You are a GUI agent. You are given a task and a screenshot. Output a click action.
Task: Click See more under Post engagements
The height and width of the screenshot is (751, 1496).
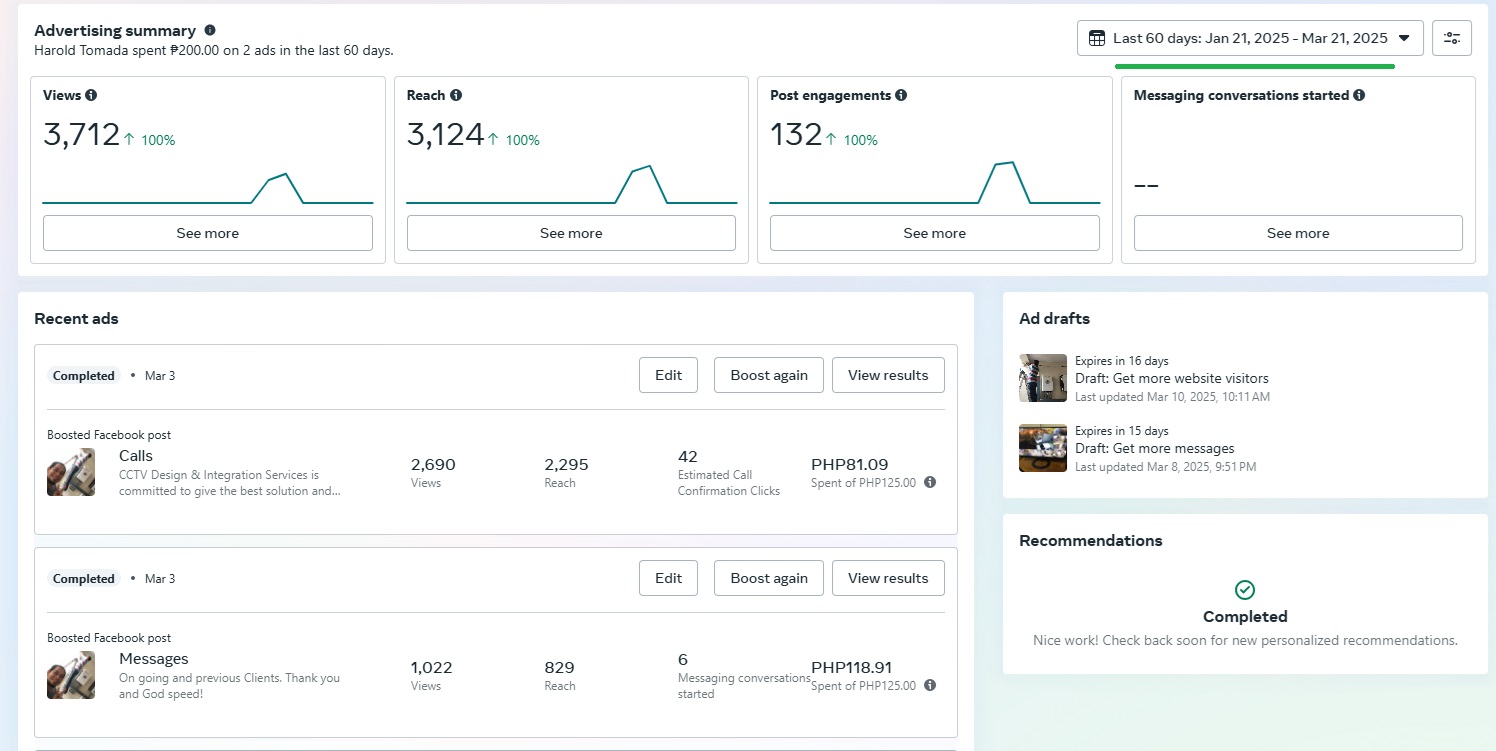pos(935,233)
